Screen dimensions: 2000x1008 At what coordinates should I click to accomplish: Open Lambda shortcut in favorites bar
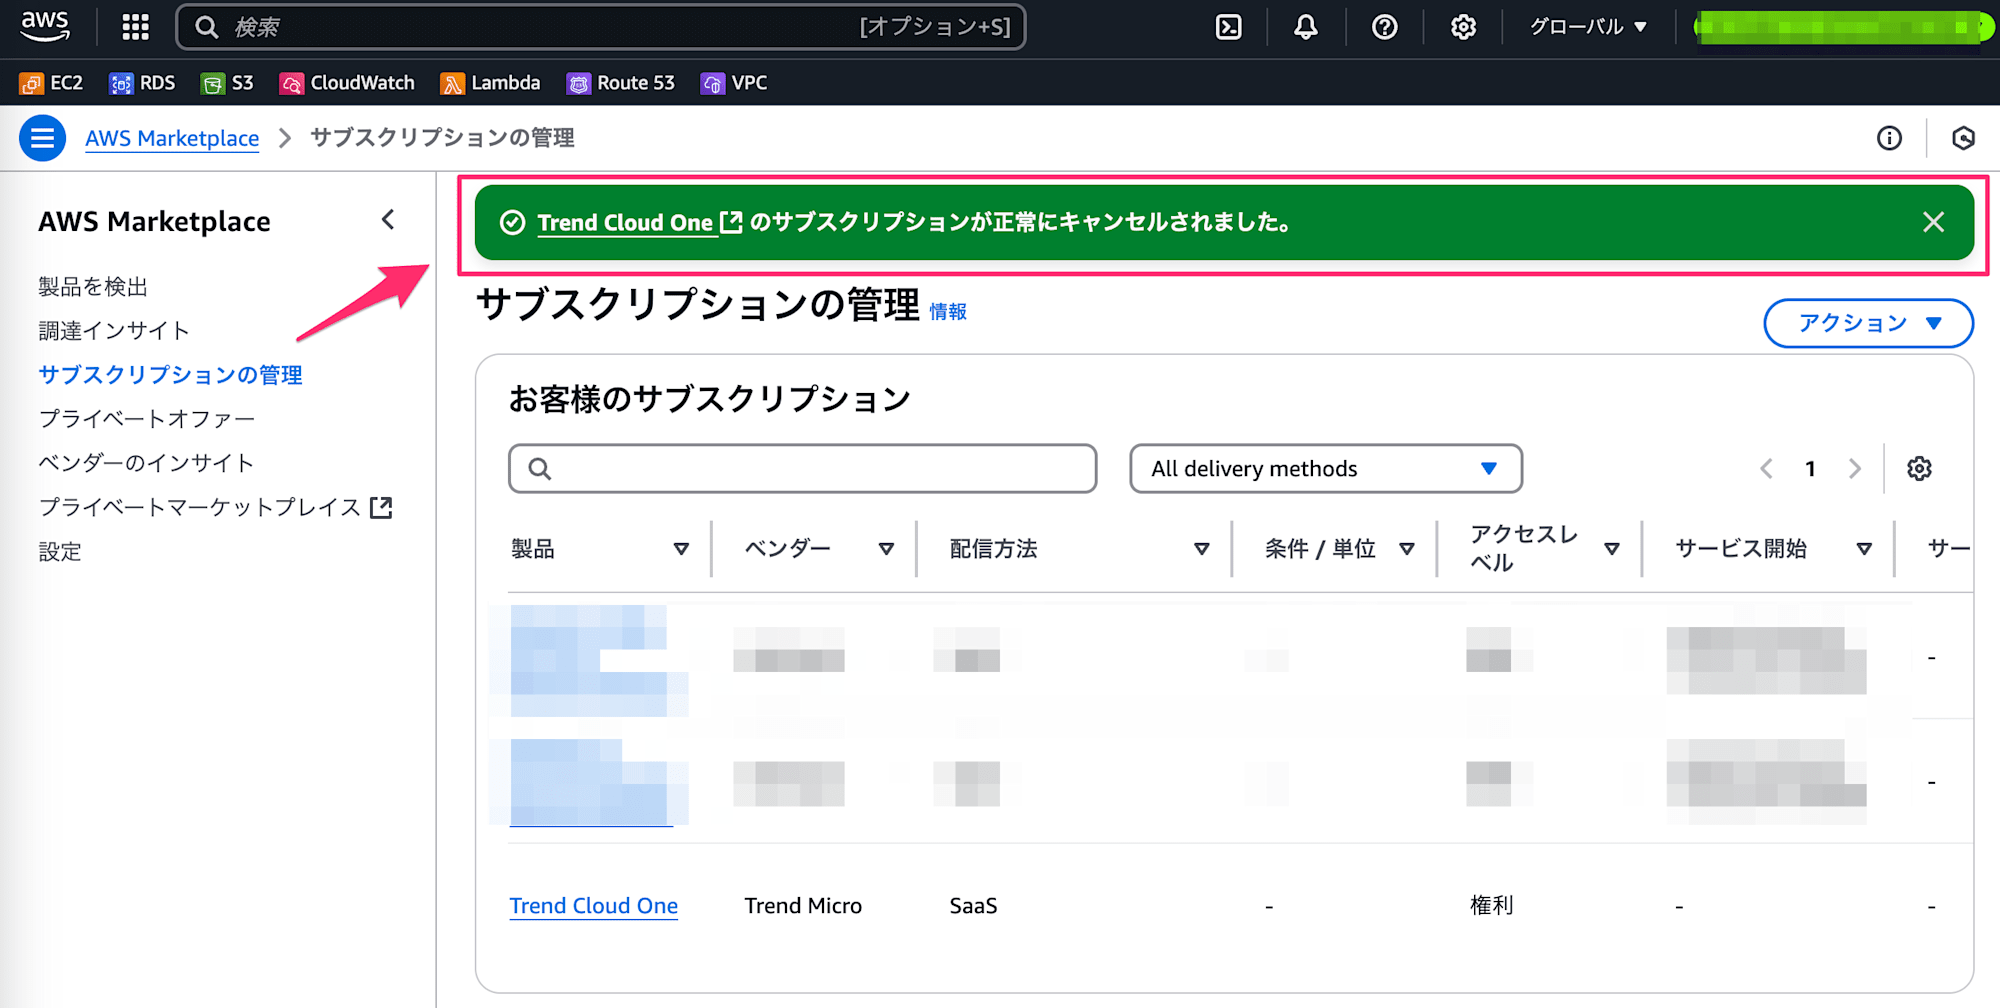pos(490,83)
